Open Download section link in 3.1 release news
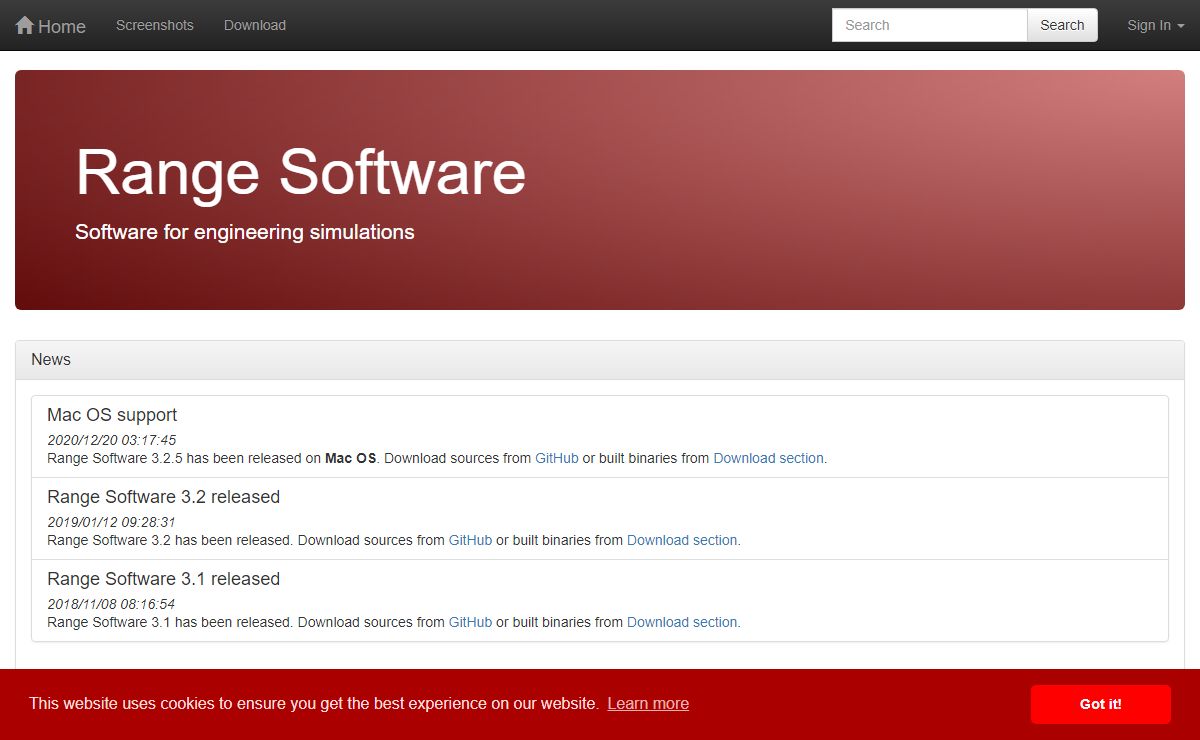This screenshot has height=740, width=1200. [x=682, y=622]
